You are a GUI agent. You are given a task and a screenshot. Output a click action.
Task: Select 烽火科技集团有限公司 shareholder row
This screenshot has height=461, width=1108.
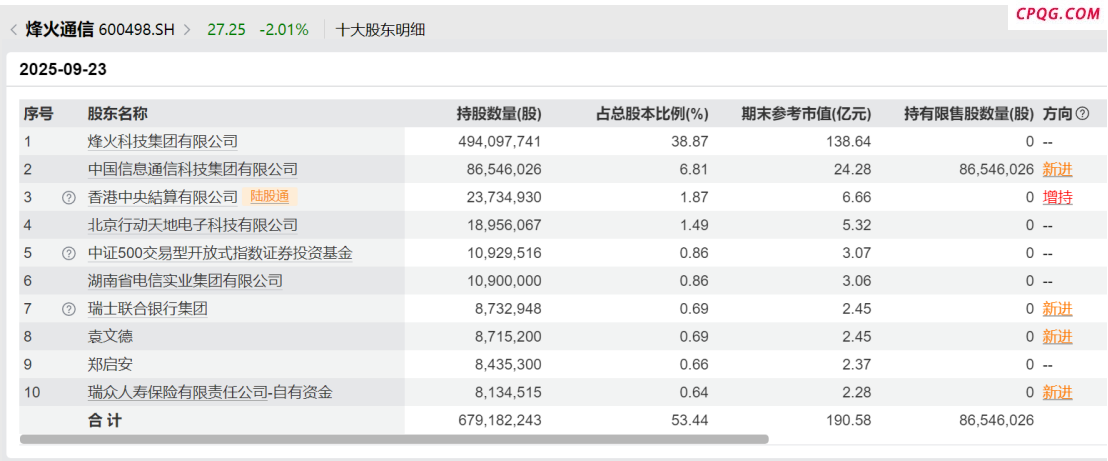pos(162,142)
